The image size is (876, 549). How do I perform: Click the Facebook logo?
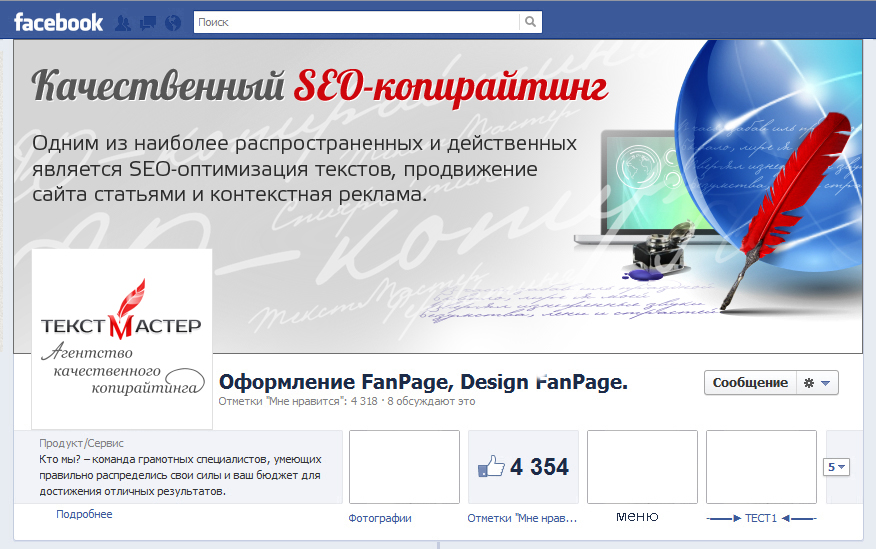59,22
